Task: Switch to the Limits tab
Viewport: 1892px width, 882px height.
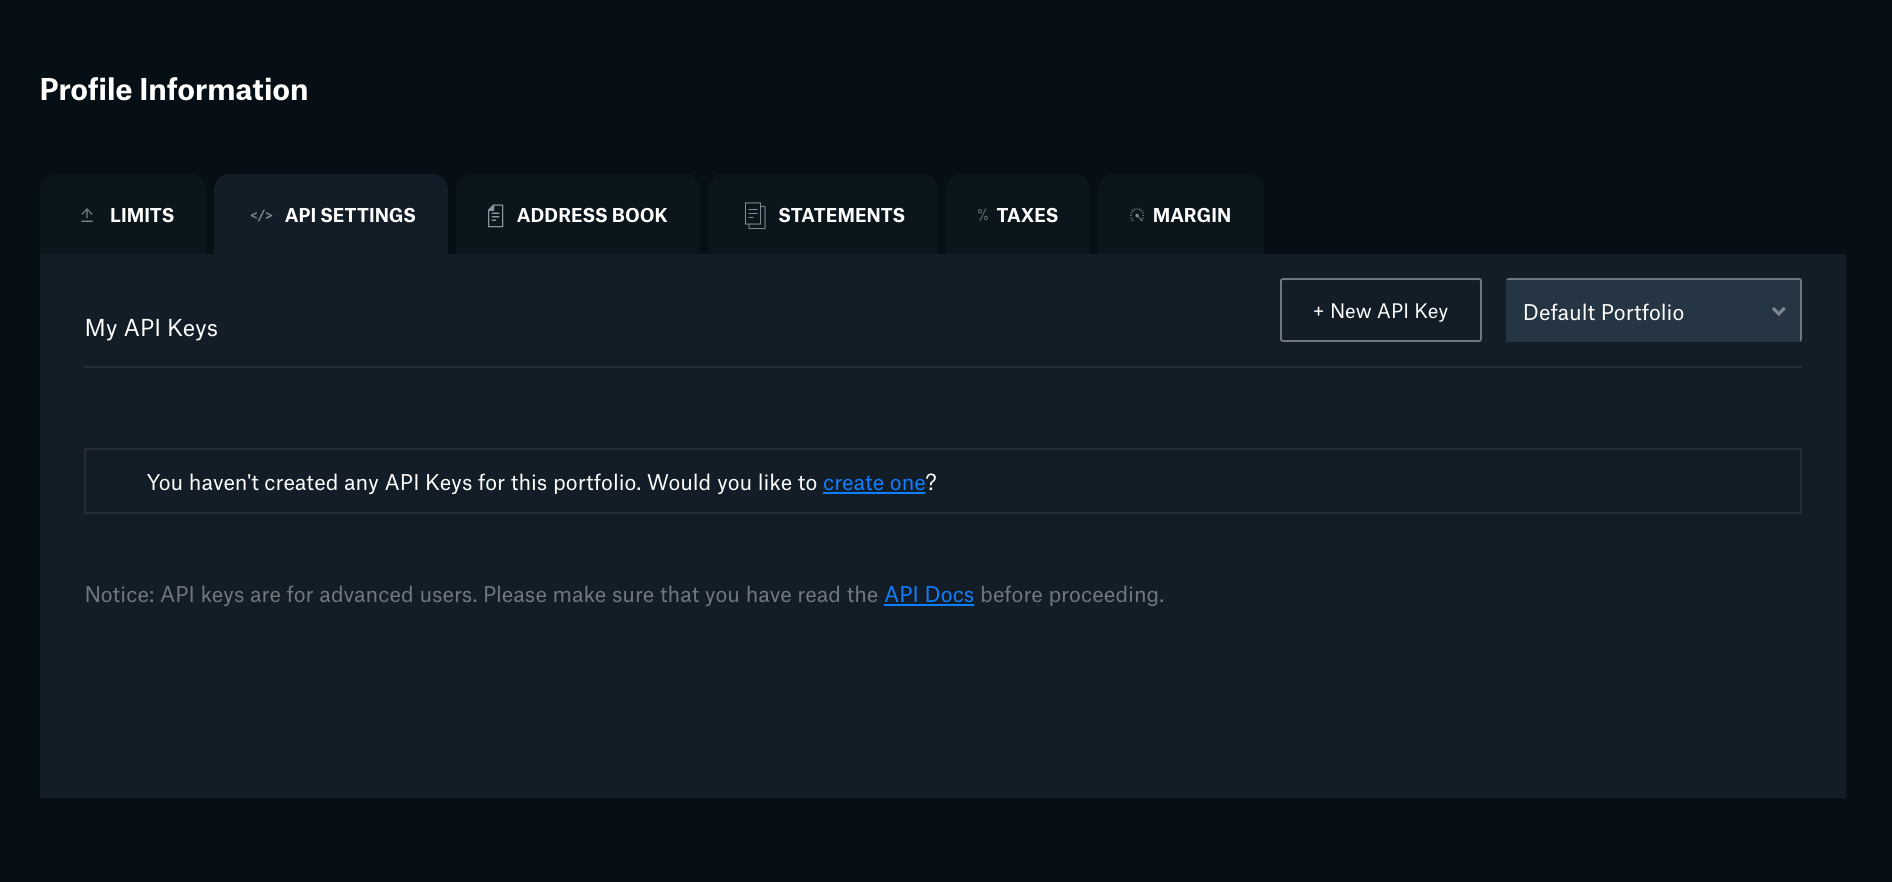Action: tap(141, 216)
